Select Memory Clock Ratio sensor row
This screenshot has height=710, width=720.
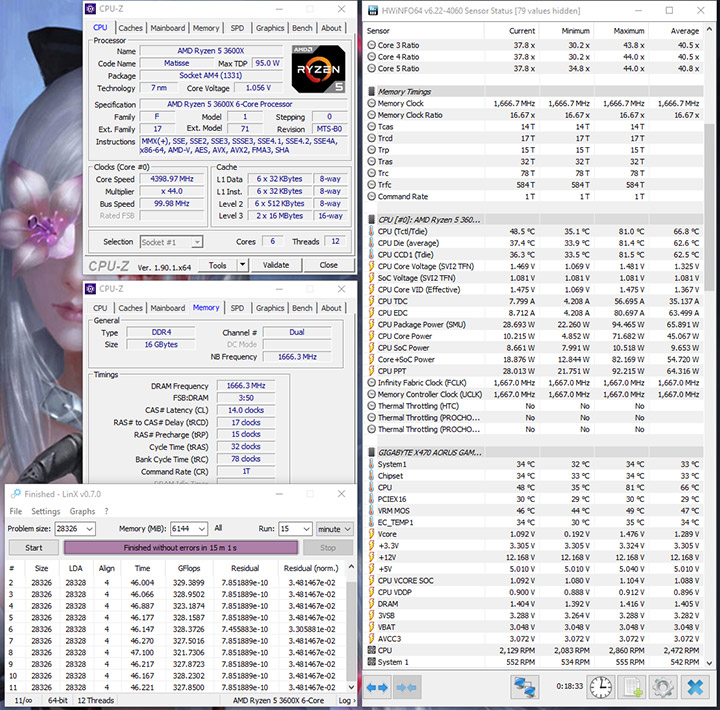point(534,115)
